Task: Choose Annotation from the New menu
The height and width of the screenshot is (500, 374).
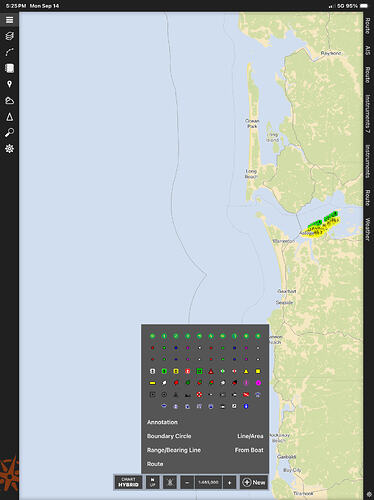Action: pyautogui.click(x=162, y=422)
